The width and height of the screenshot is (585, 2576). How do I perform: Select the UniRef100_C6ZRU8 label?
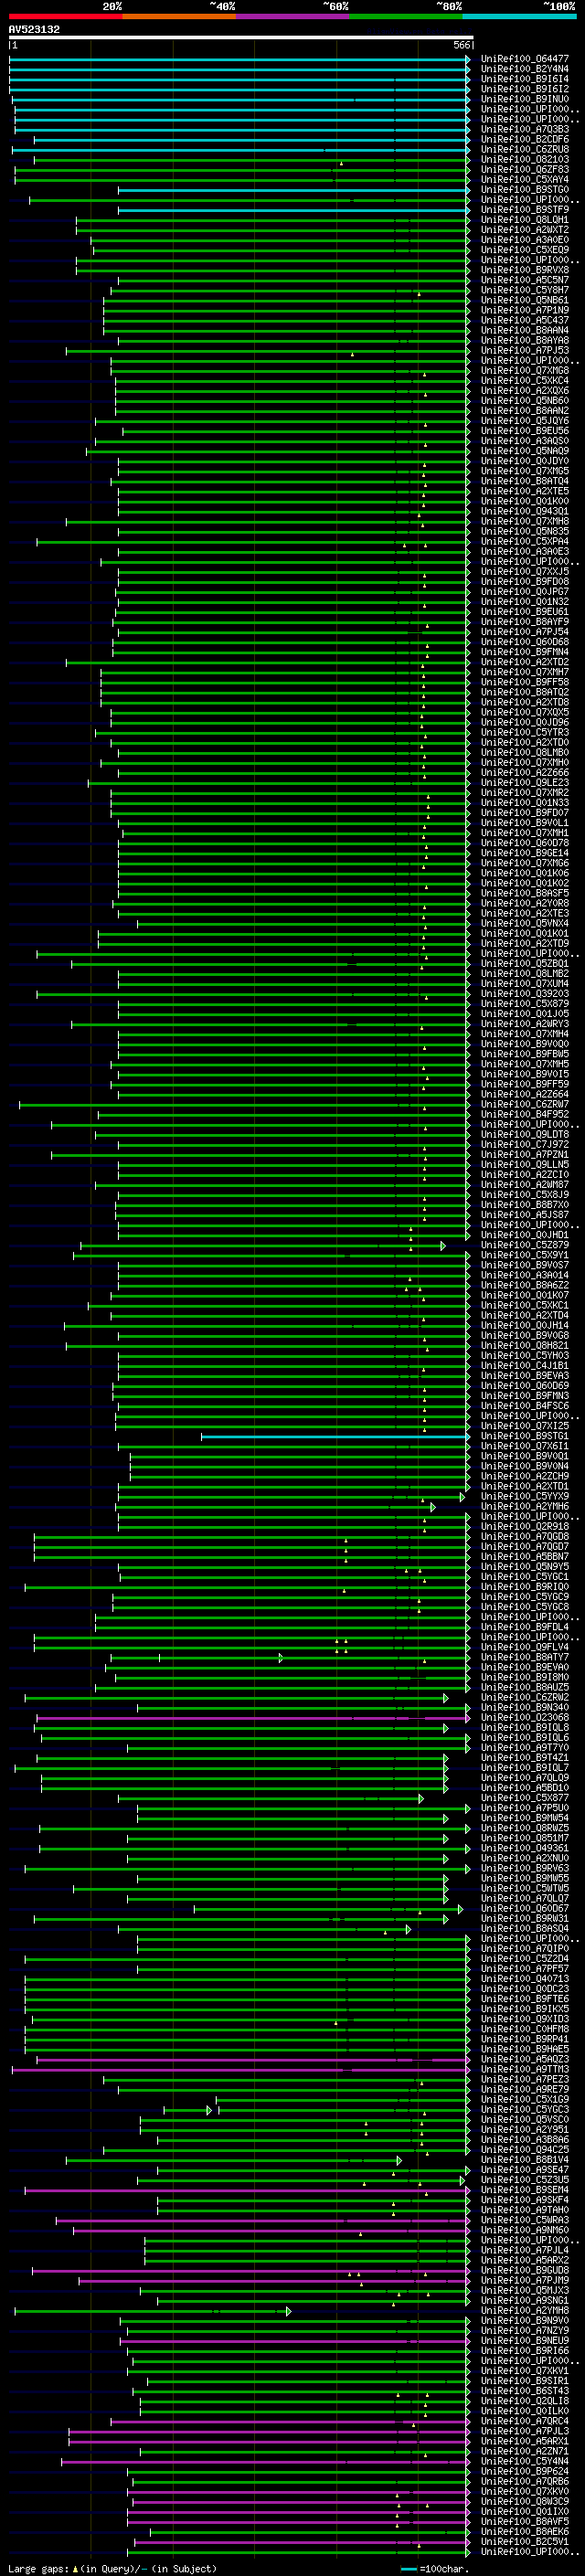[x=524, y=149]
